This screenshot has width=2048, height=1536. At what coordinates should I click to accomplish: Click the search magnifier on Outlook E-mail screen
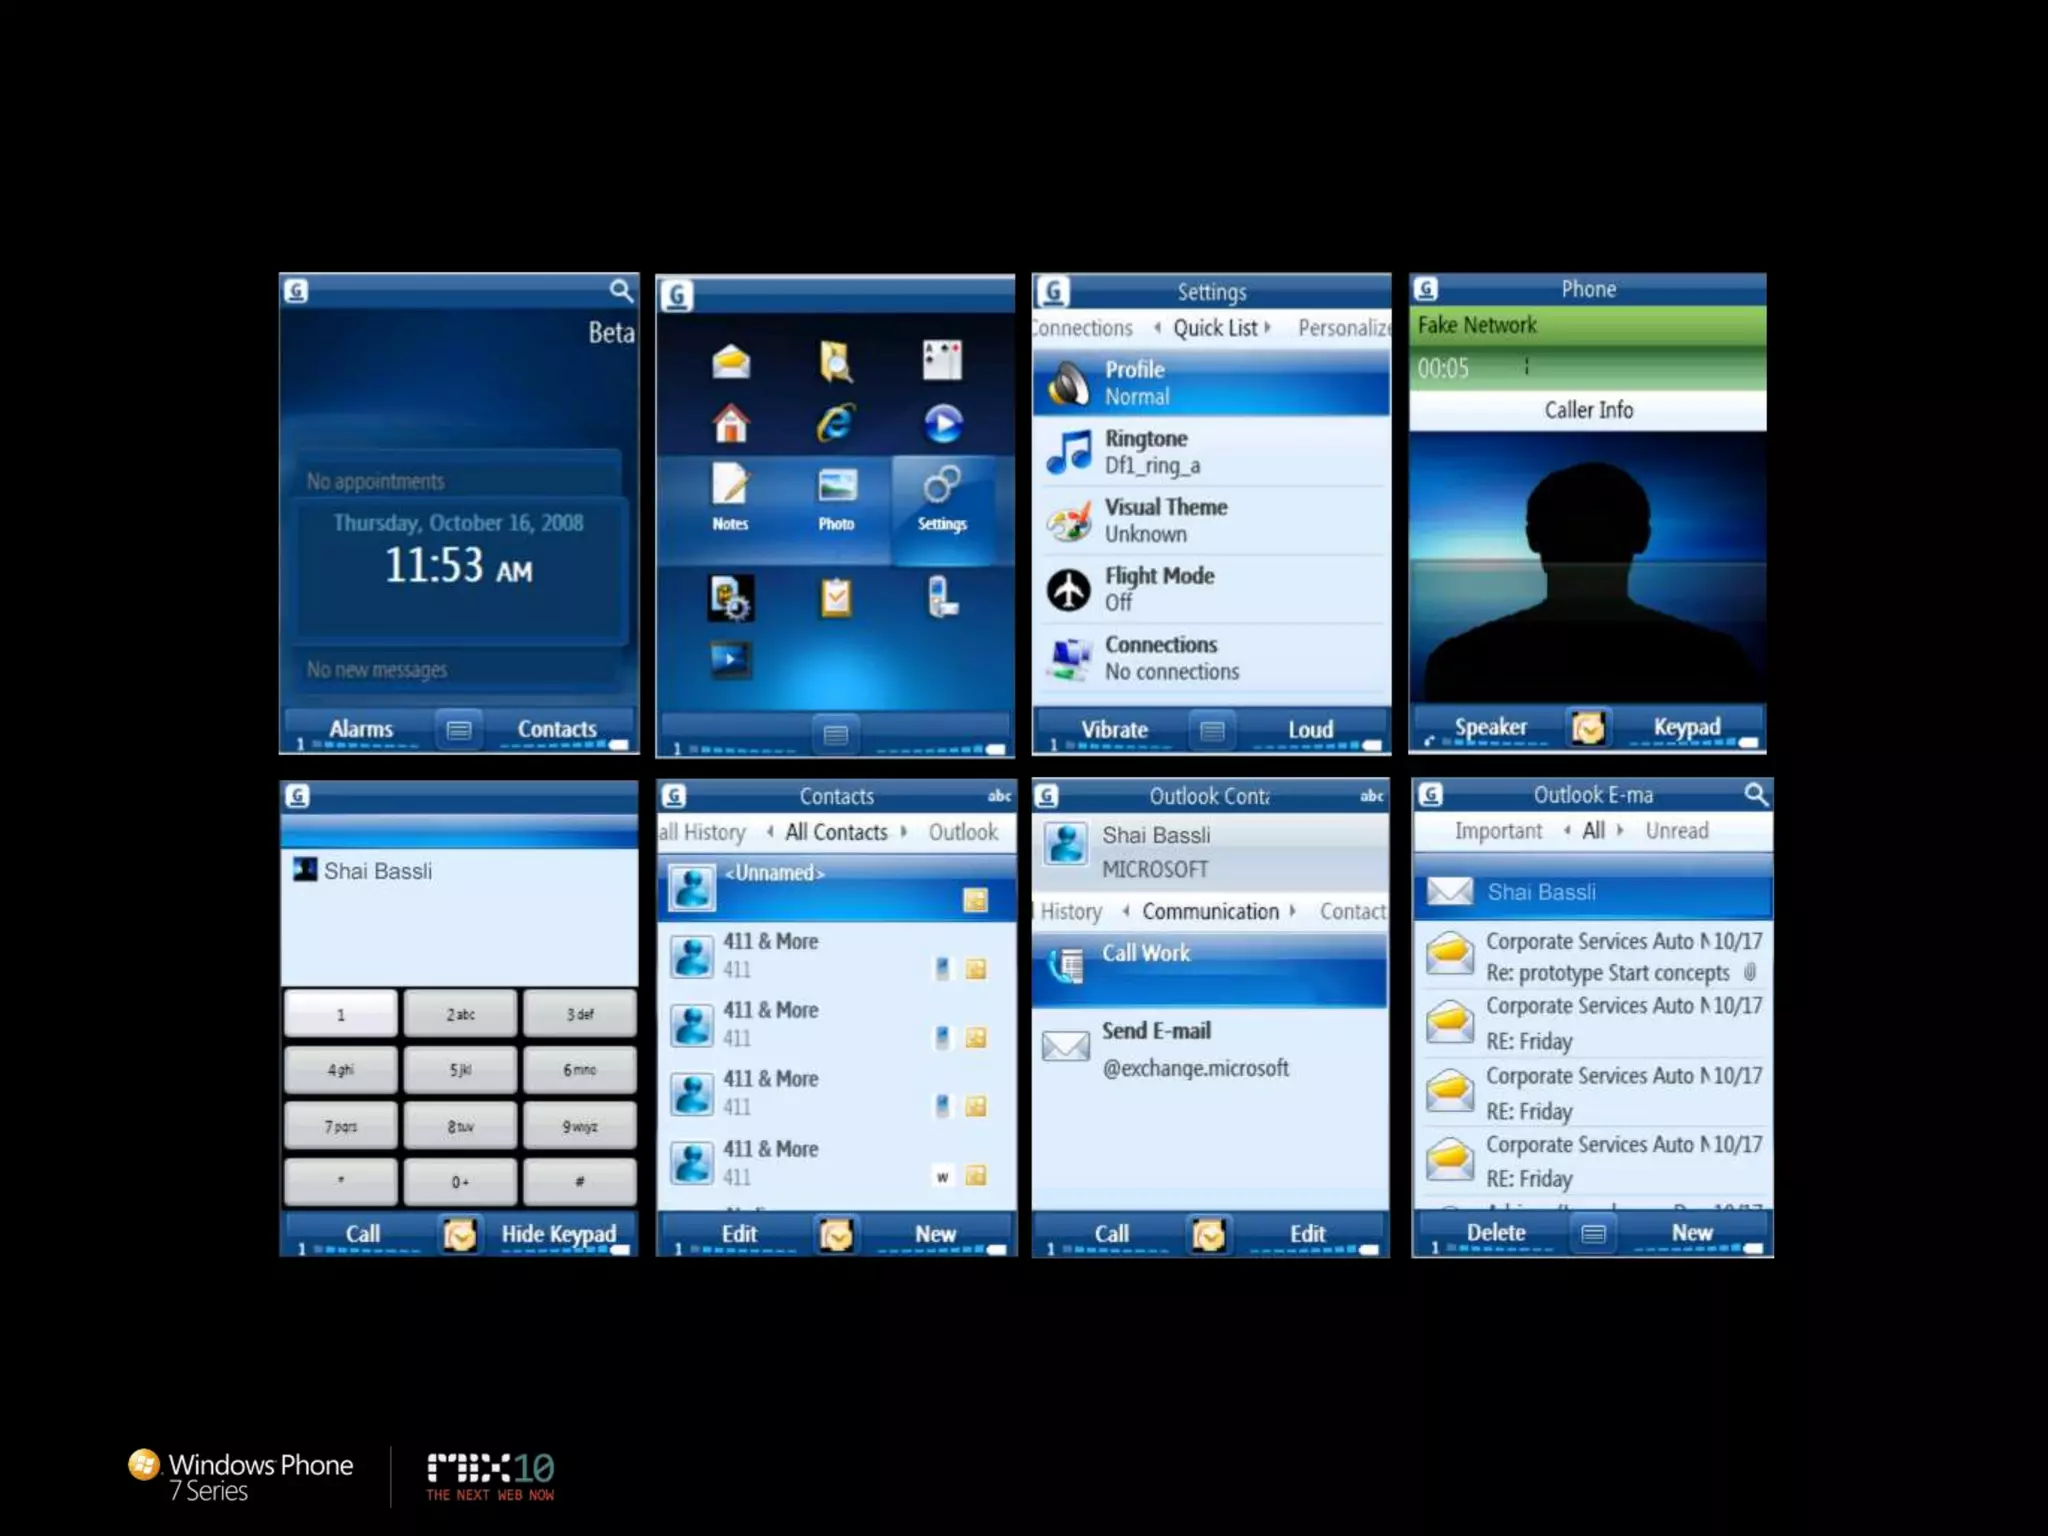click(1755, 795)
